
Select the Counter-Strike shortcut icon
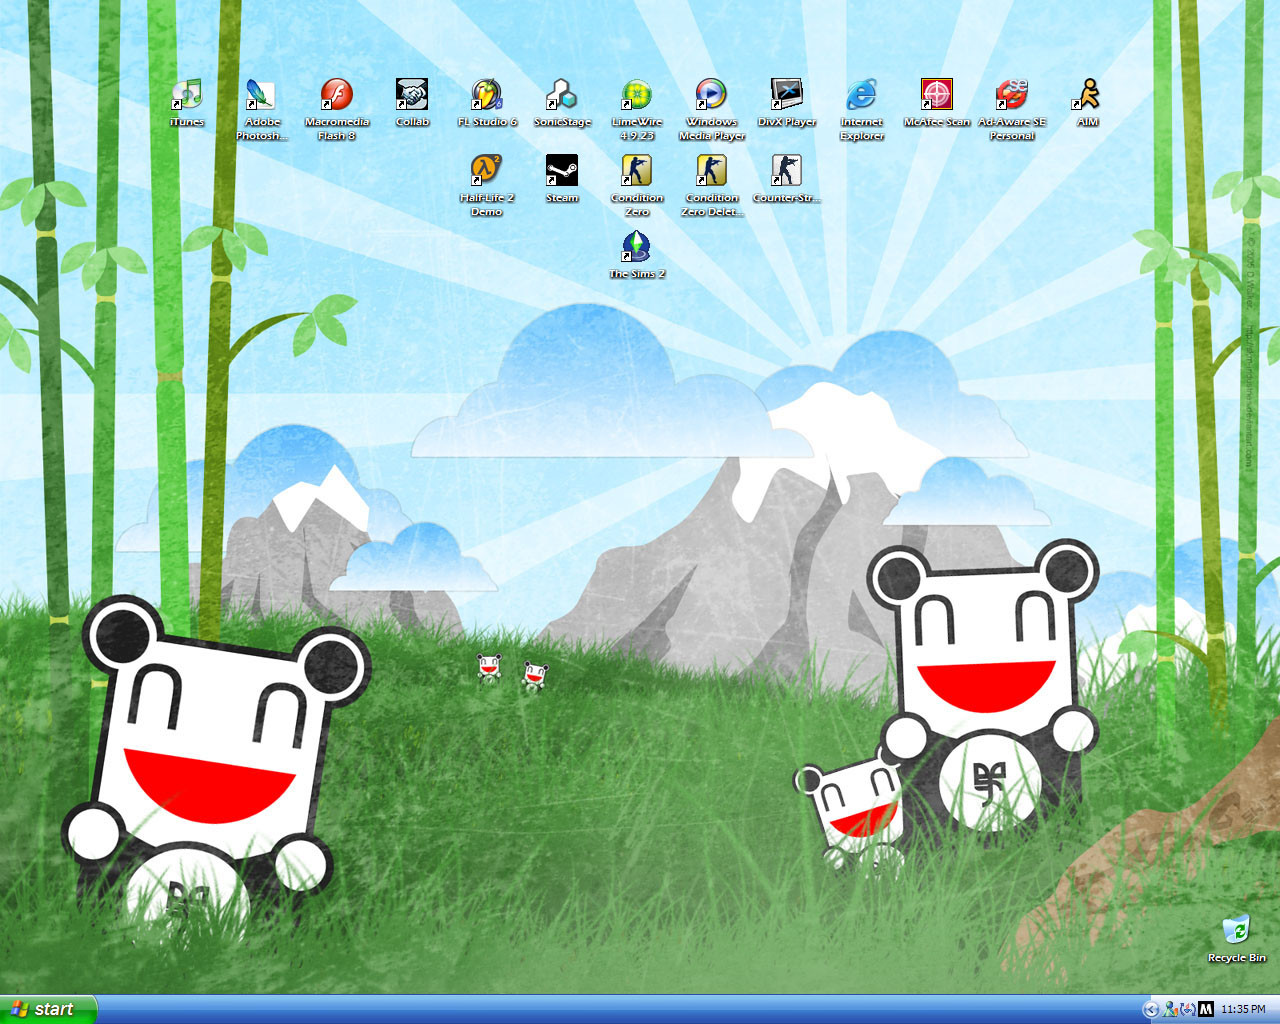click(x=787, y=171)
